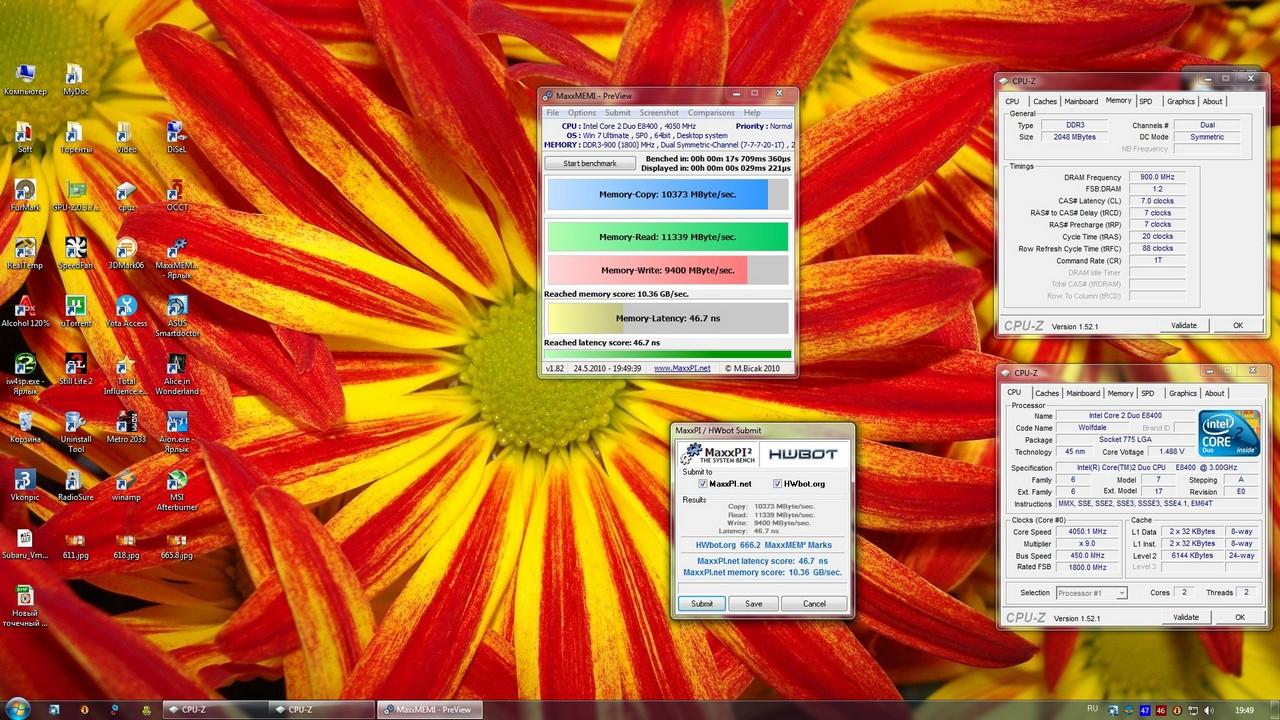The image size is (1280, 720).
Task: Launch the Alcohol 120% desktop icon
Action: click(25, 311)
